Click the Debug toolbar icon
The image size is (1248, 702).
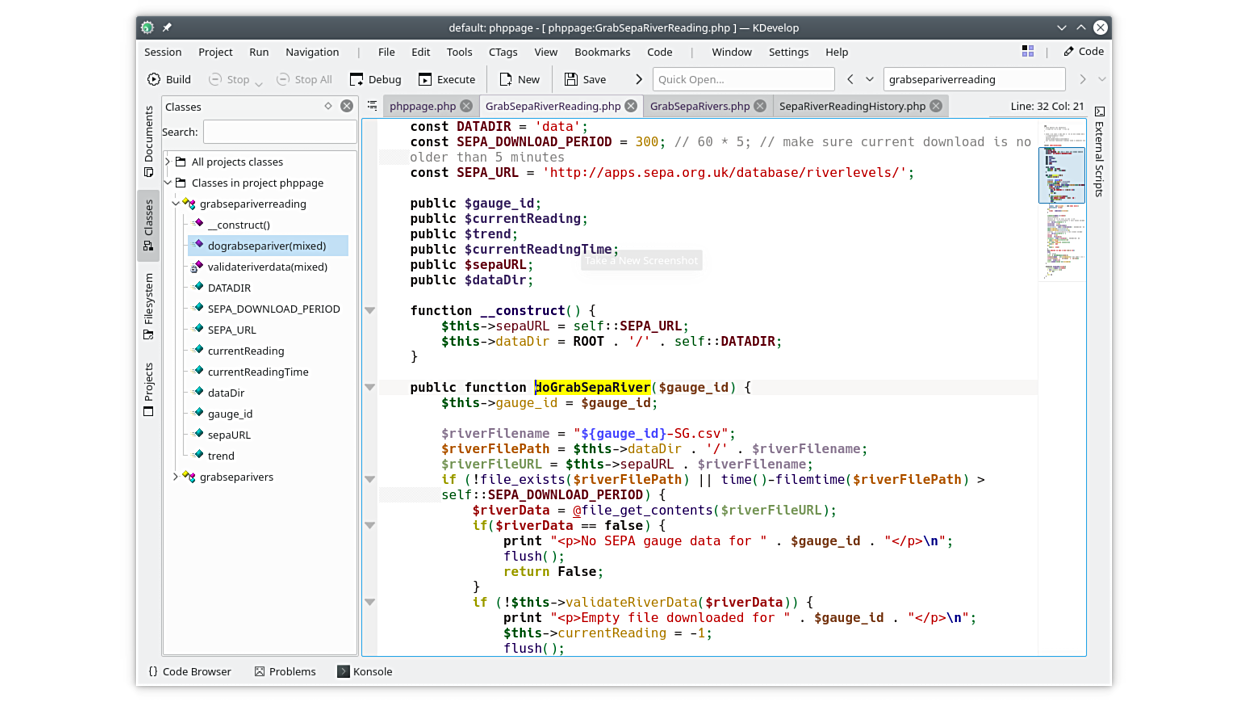tap(375, 79)
